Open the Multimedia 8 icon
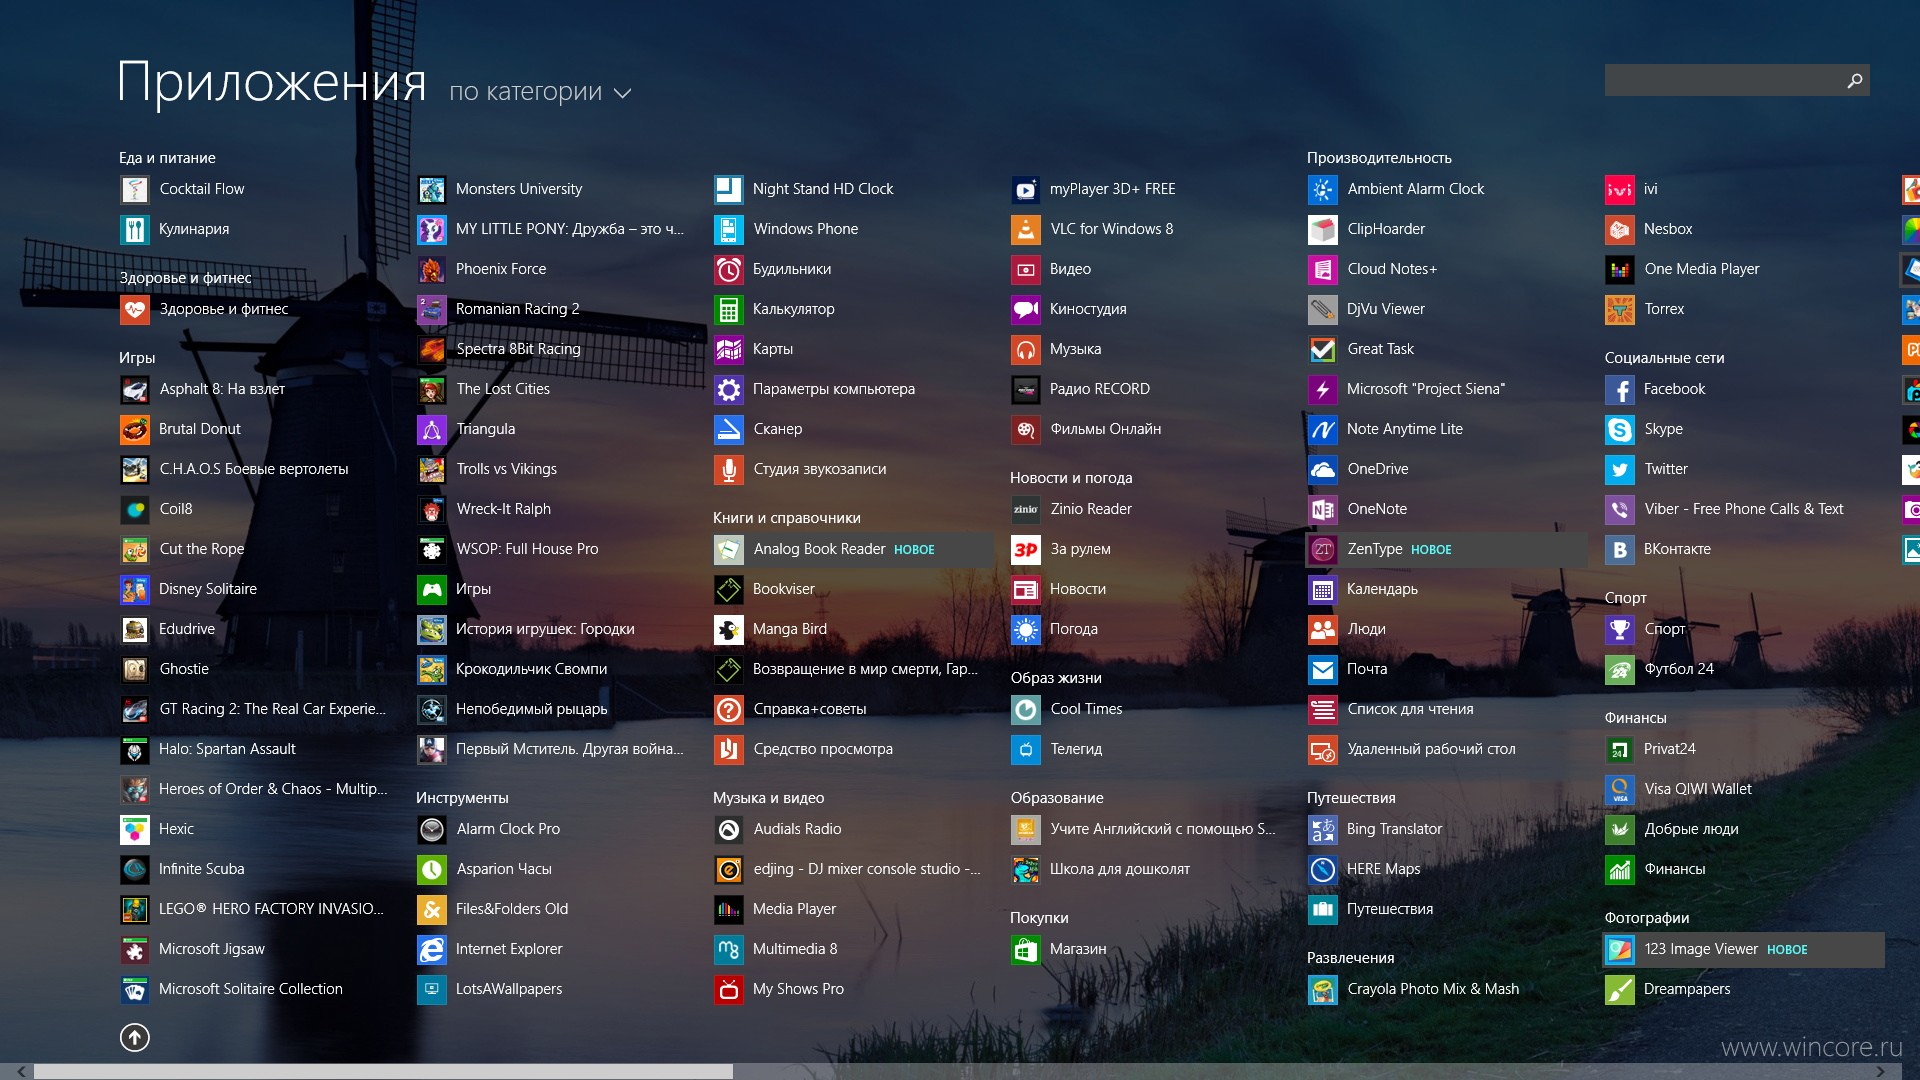This screenshot has height=1080, width=1920. (x=729, y=949)
